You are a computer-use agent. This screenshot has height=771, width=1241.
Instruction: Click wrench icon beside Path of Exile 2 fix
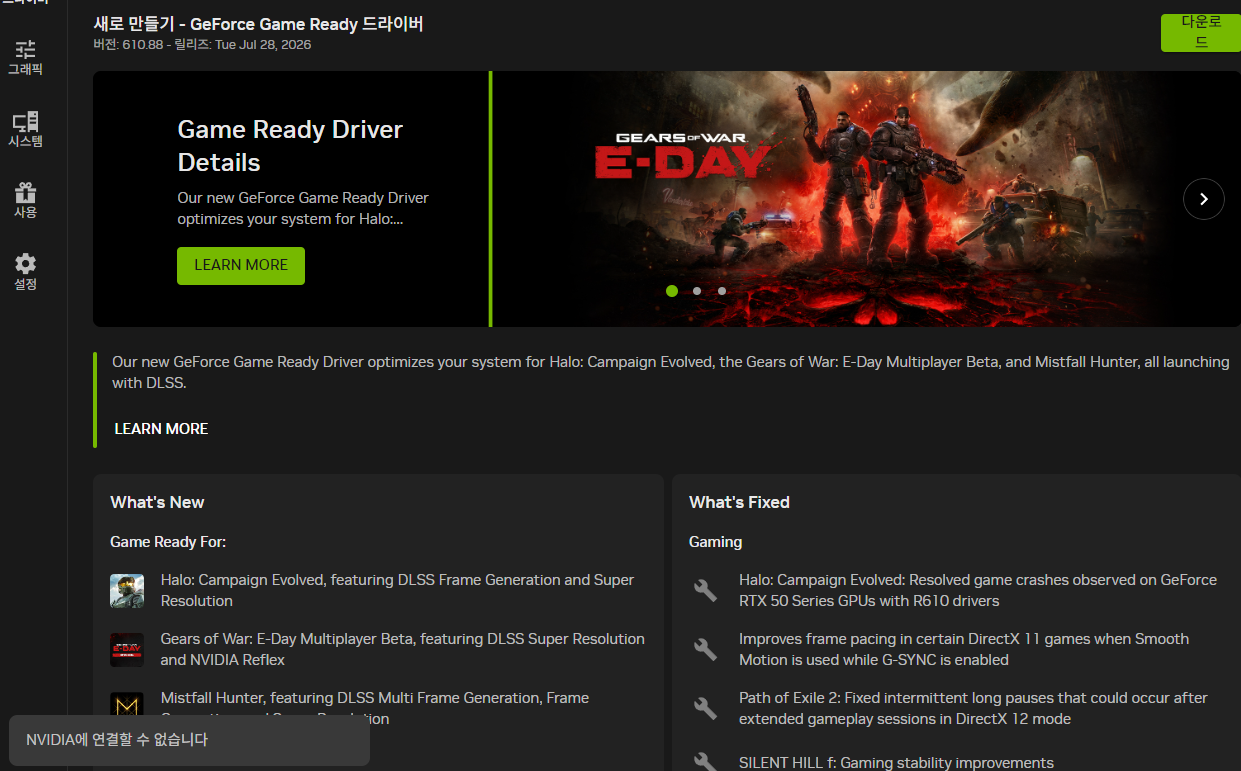click(x=705, y=708)
